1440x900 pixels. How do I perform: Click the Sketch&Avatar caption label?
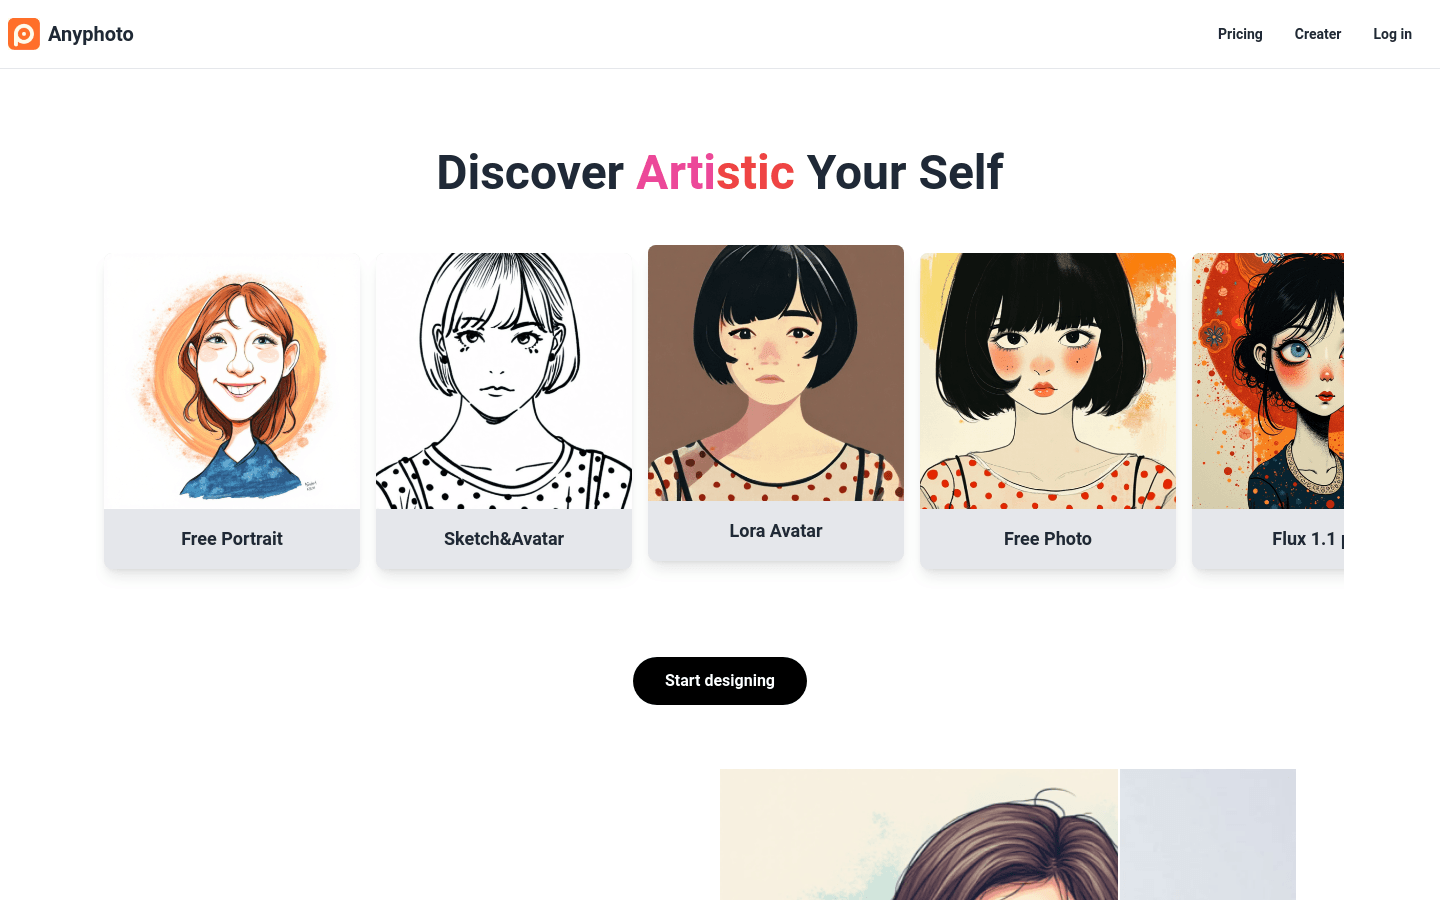click(503, 538)
